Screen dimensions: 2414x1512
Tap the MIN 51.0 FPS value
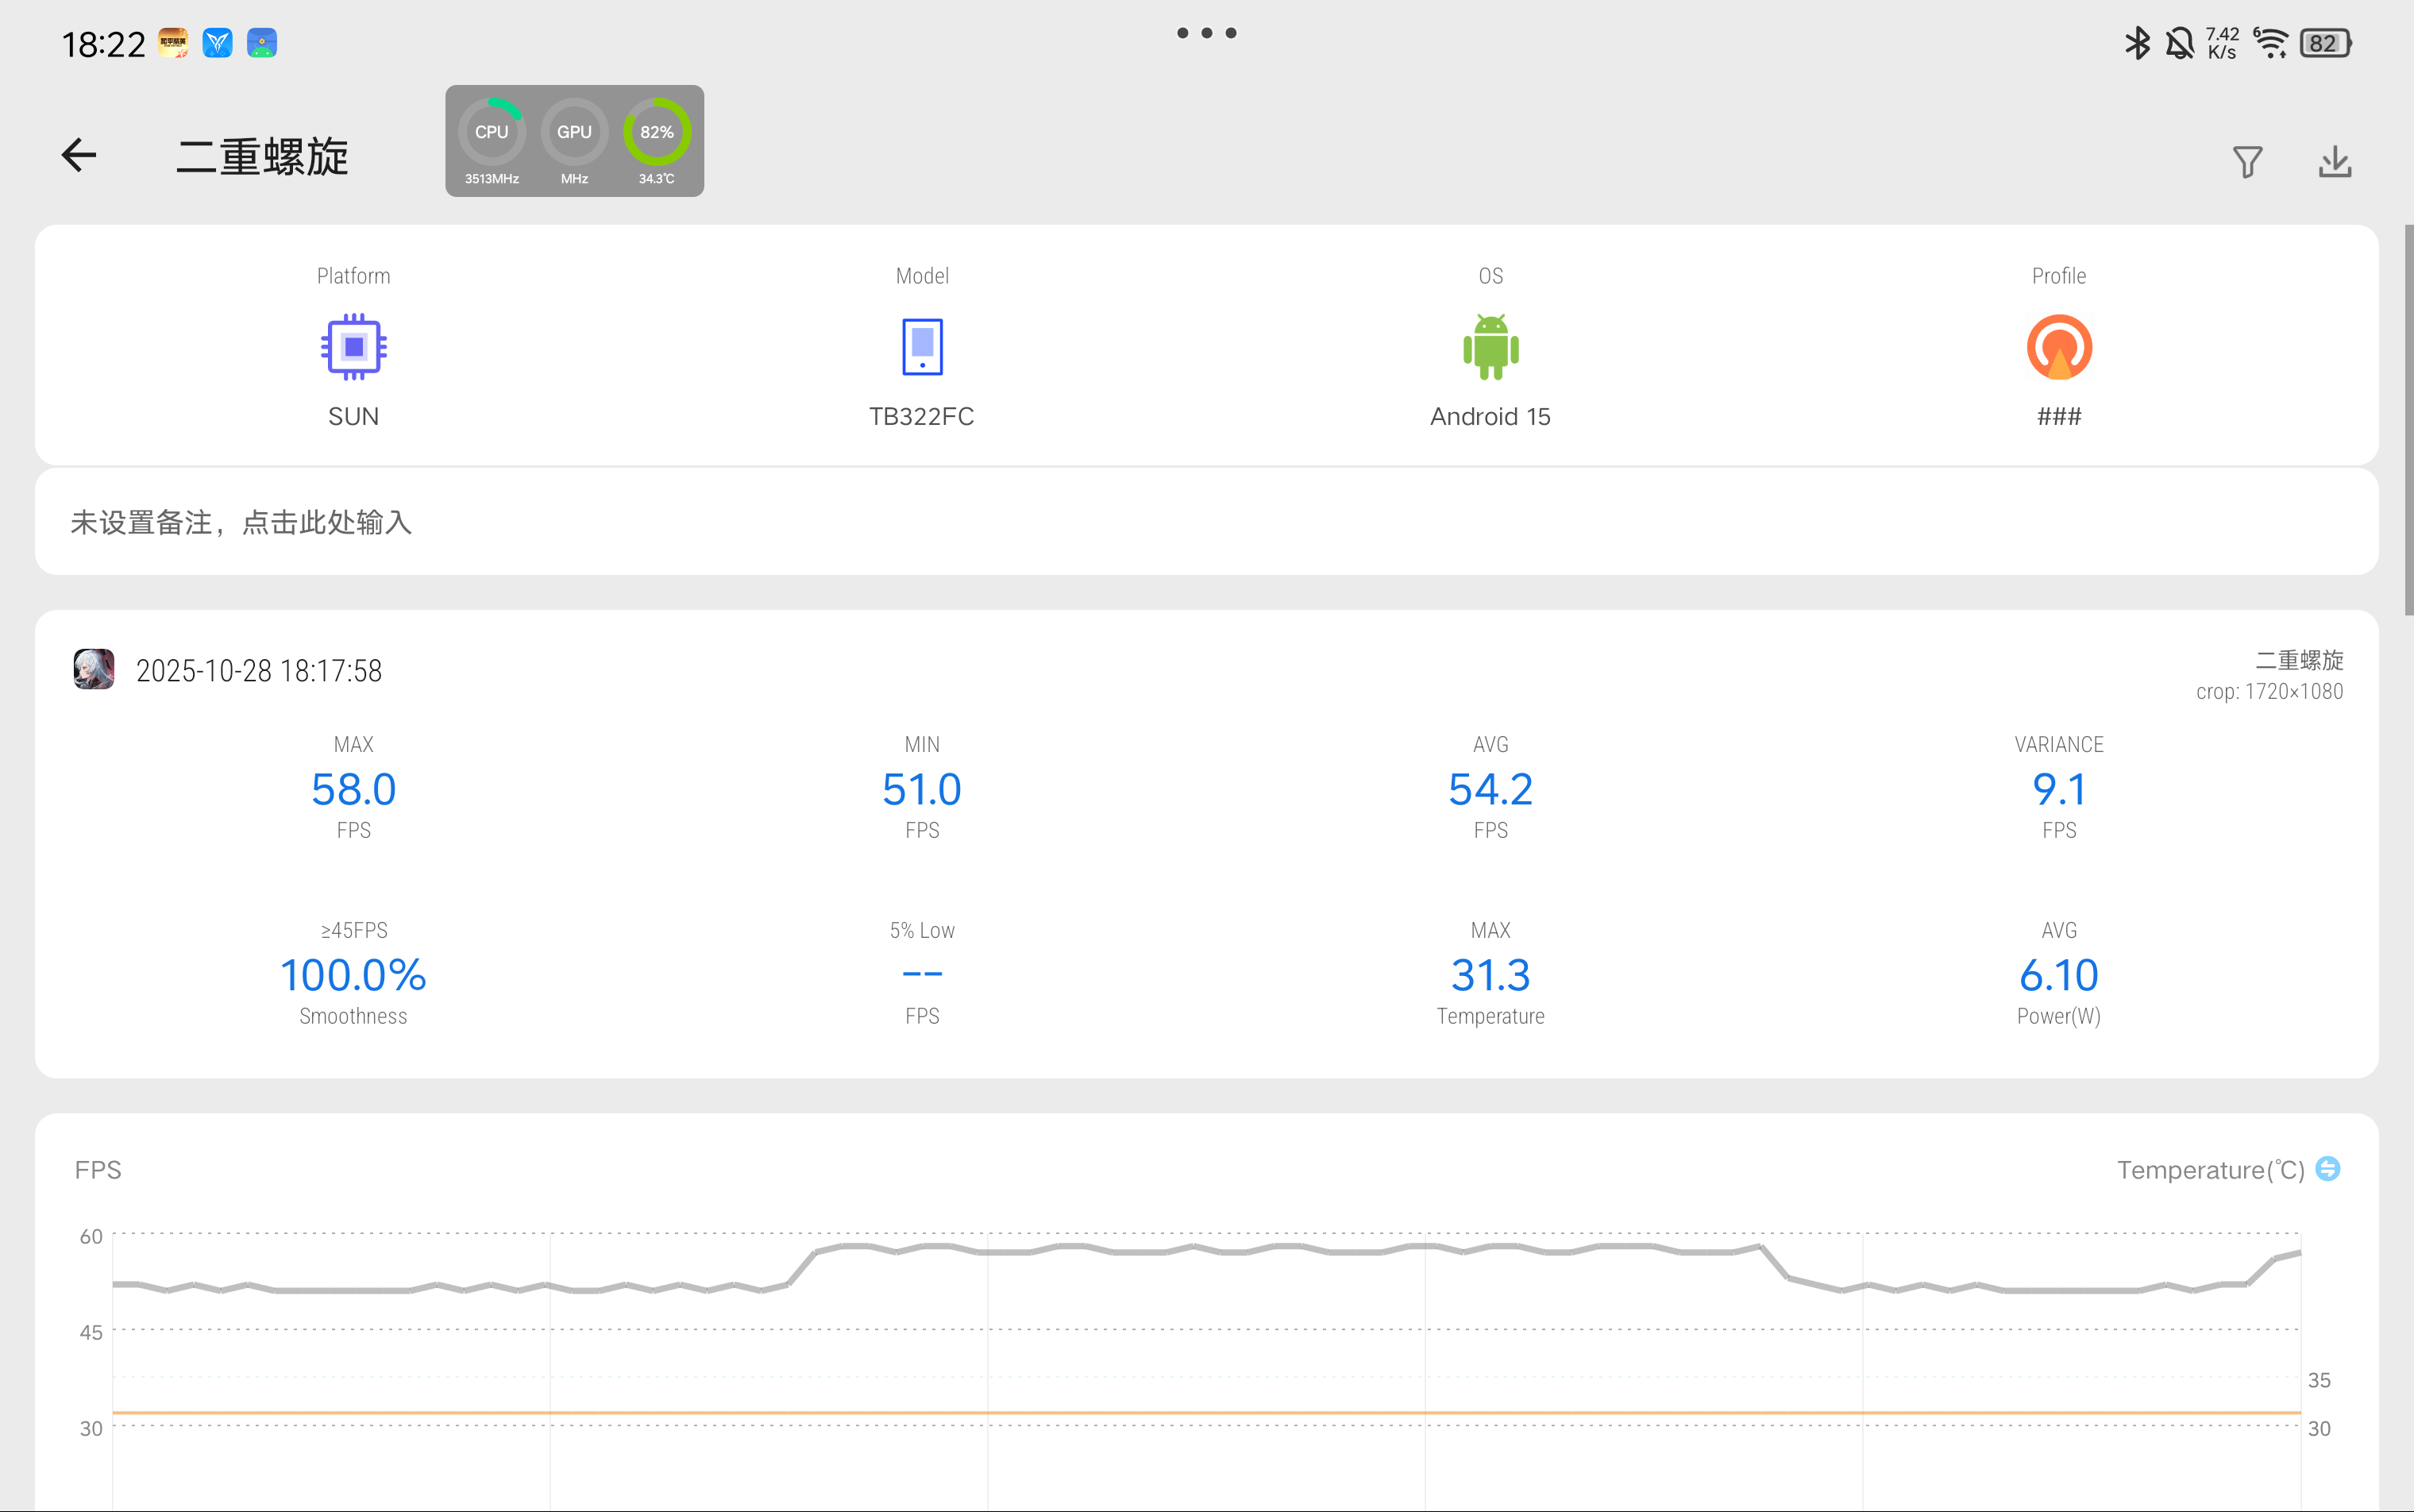click(x=922, y=789)
